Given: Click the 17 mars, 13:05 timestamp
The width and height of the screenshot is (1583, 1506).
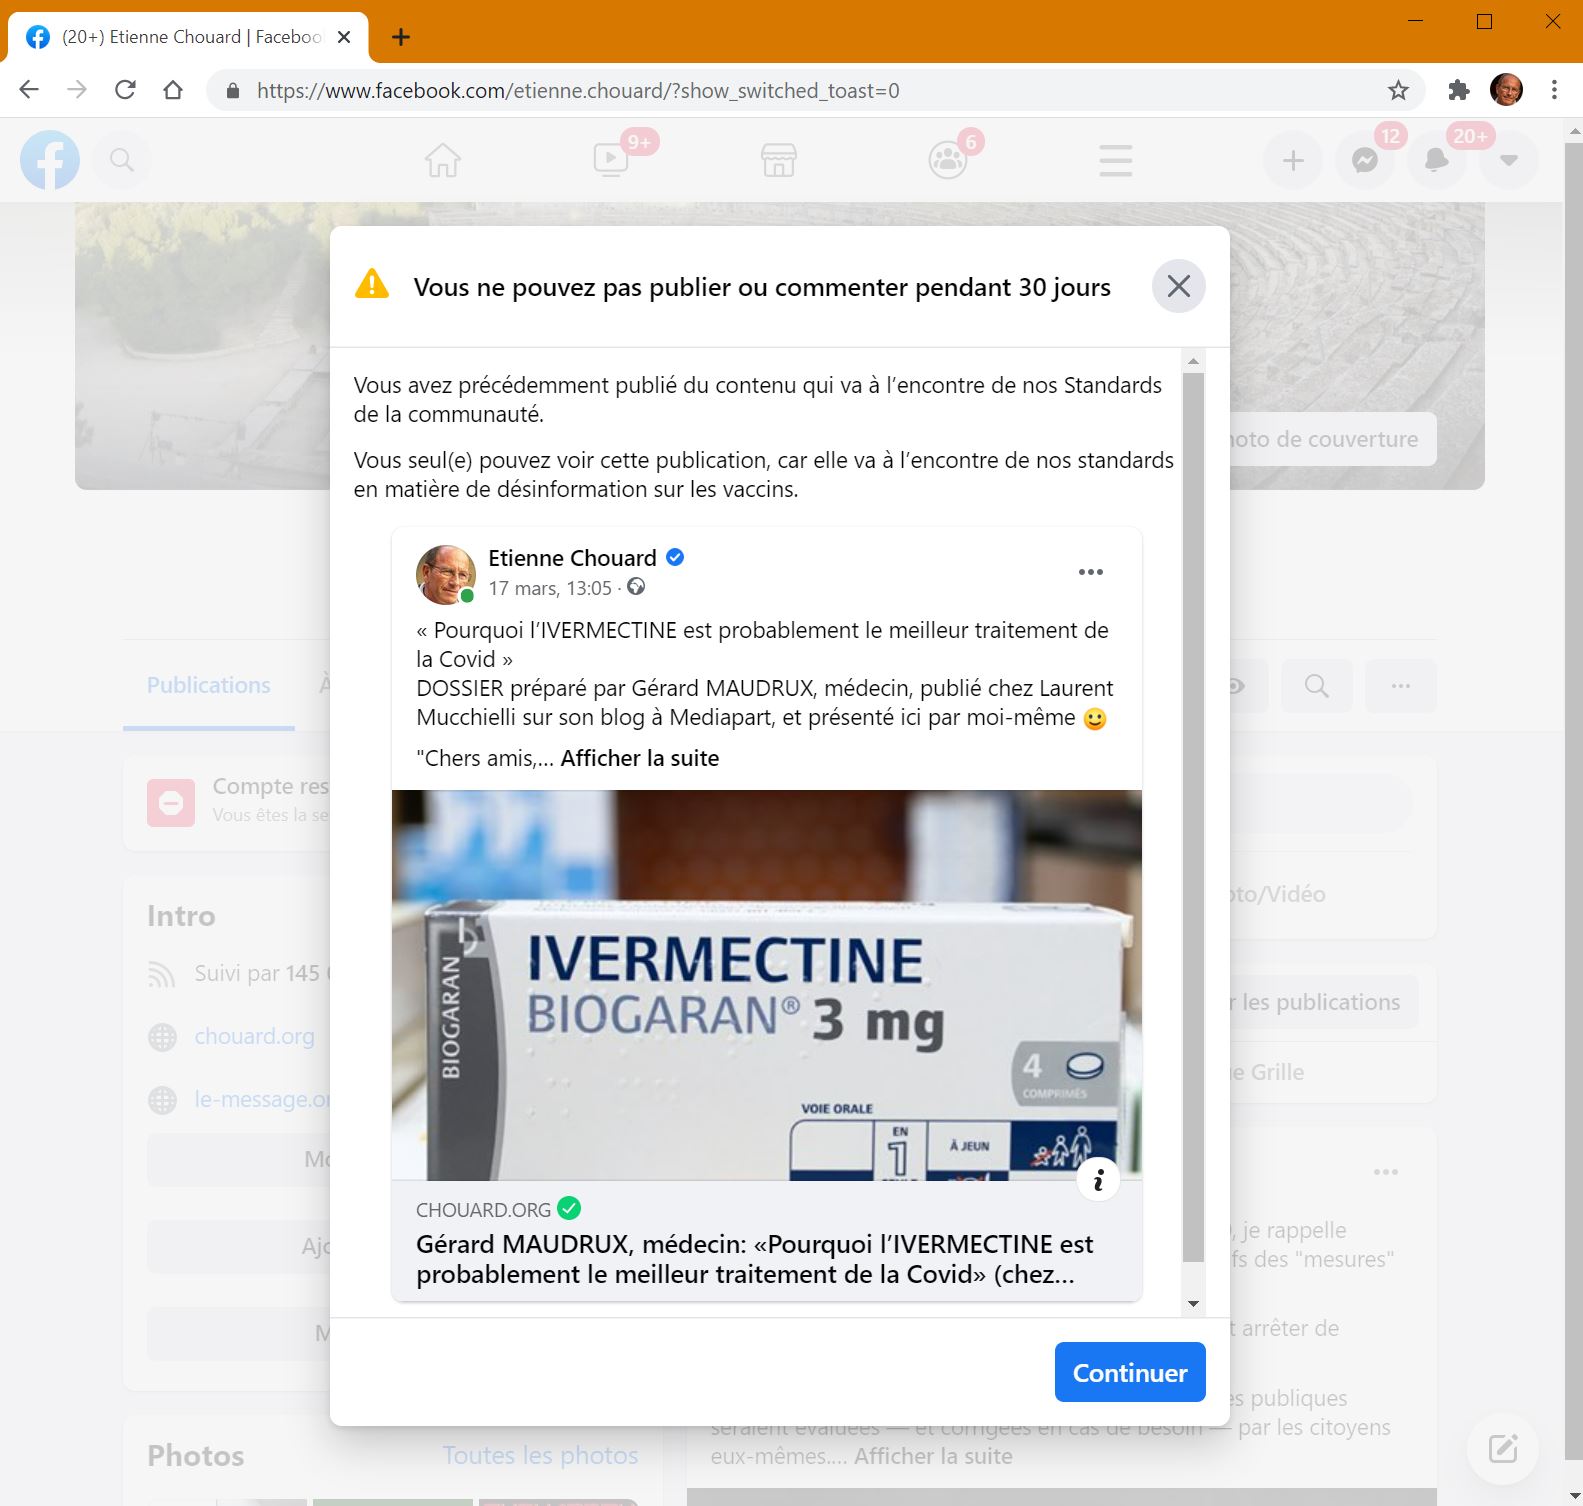Looking at the screenshot, I should 550,588.
